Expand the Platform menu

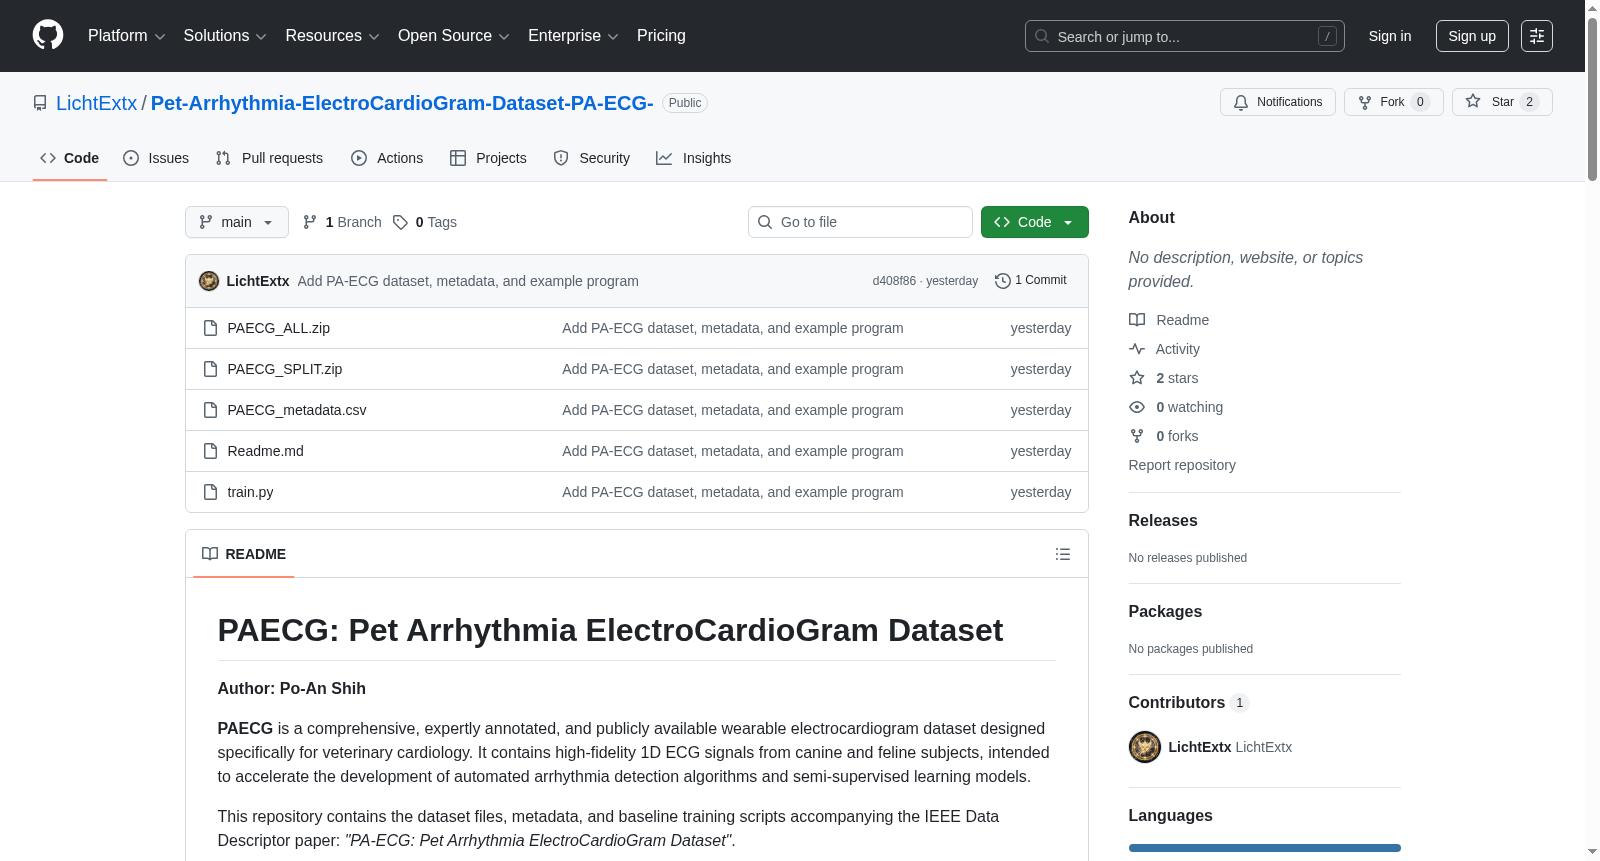[x=127, y=36]
